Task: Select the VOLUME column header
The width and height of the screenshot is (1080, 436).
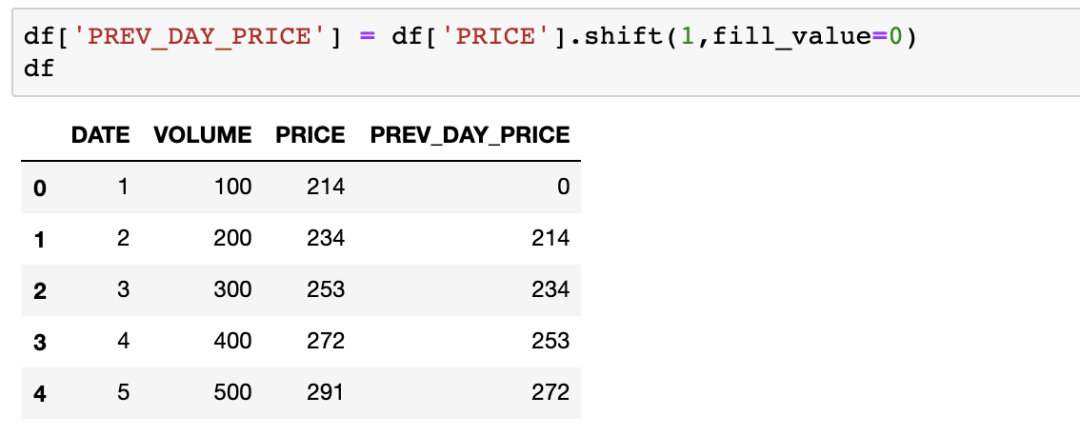Action: 202,135
